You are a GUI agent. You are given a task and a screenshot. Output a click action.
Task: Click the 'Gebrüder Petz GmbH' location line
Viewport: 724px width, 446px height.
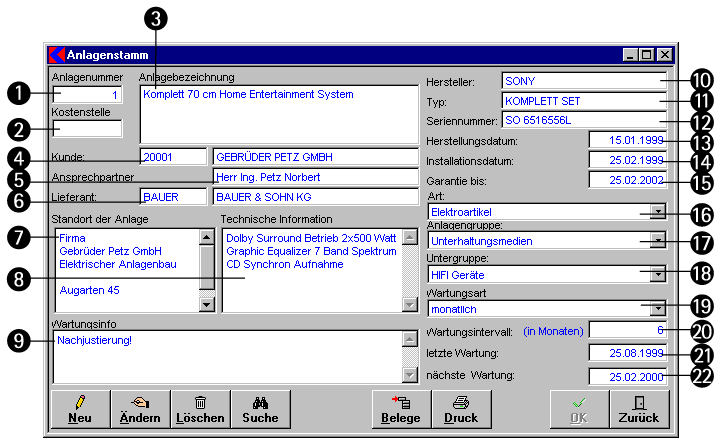pos(110,251)
